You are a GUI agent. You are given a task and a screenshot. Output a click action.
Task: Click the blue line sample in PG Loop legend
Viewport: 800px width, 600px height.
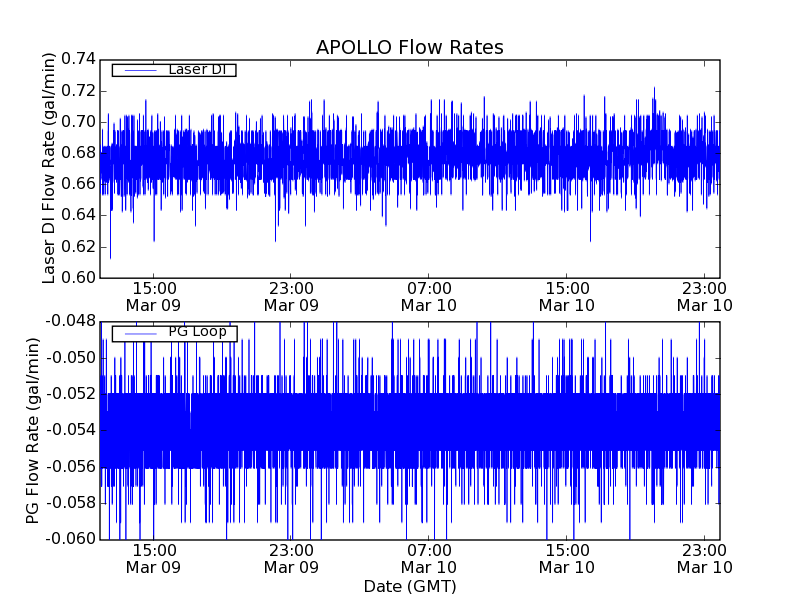[x=140, y=333]
